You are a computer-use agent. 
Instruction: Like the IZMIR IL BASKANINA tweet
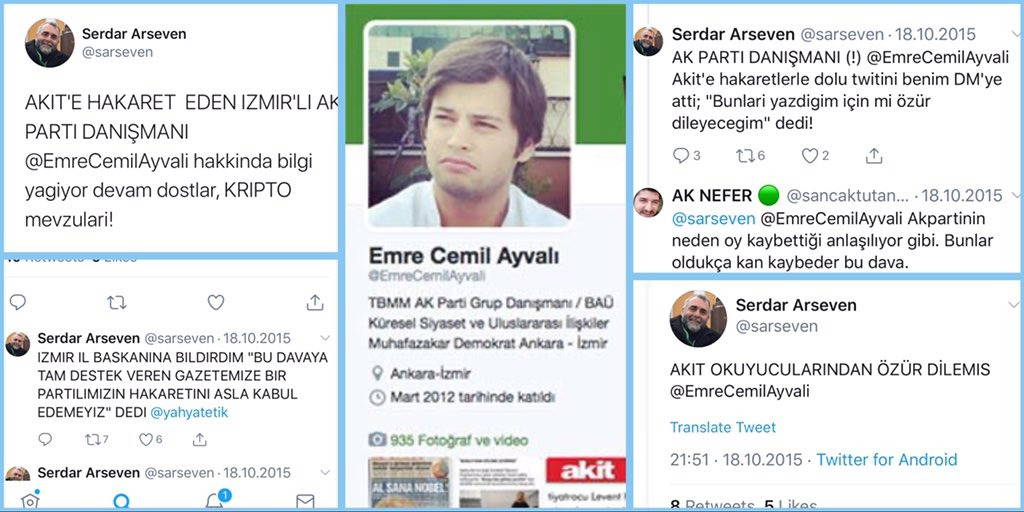pos(150,440)
